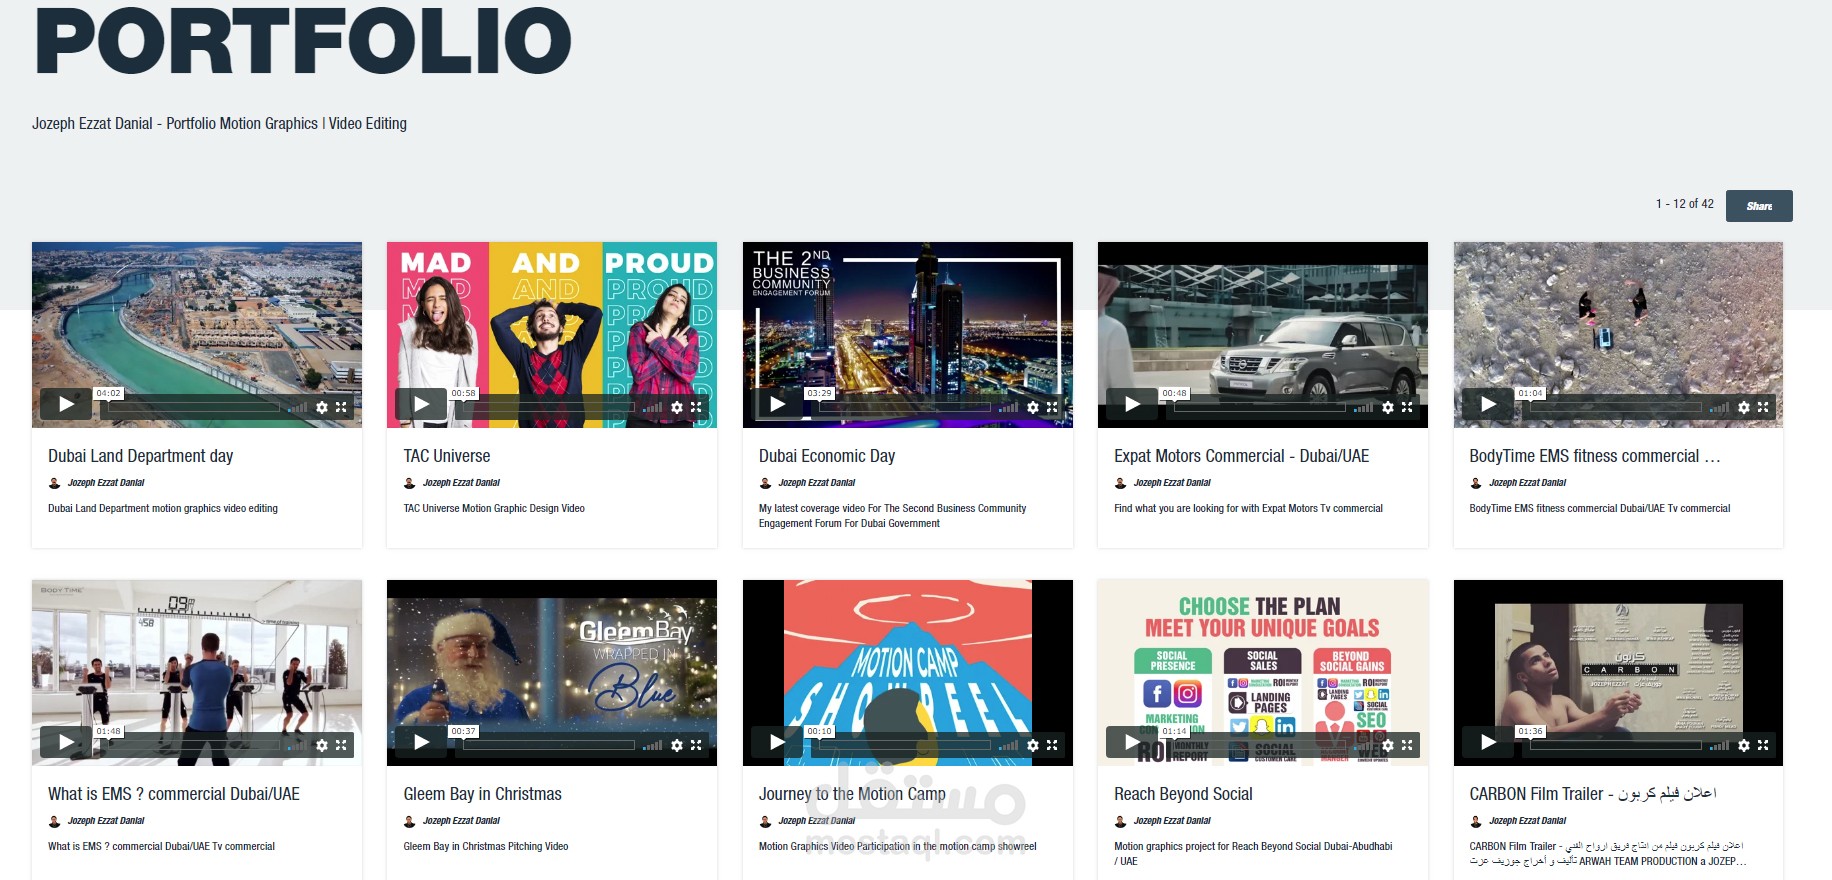The height and width of the screenshot is (880, 1832).
Task: Play the Dubai Economic Day video
Action: click(x=777, y=404)
